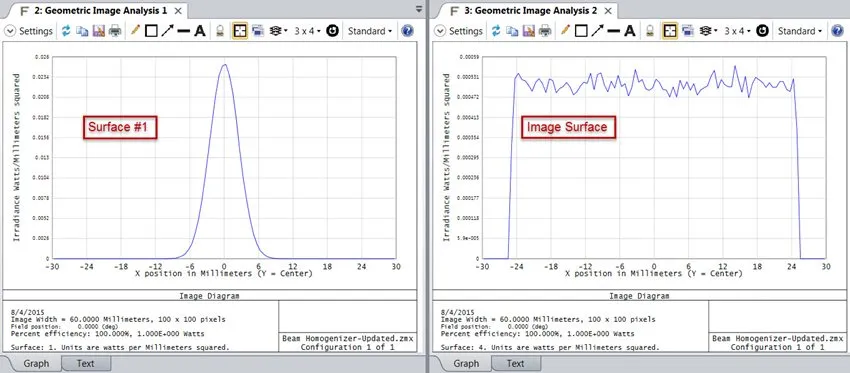Select the text tool in Analysis 2

pos(630,31)
